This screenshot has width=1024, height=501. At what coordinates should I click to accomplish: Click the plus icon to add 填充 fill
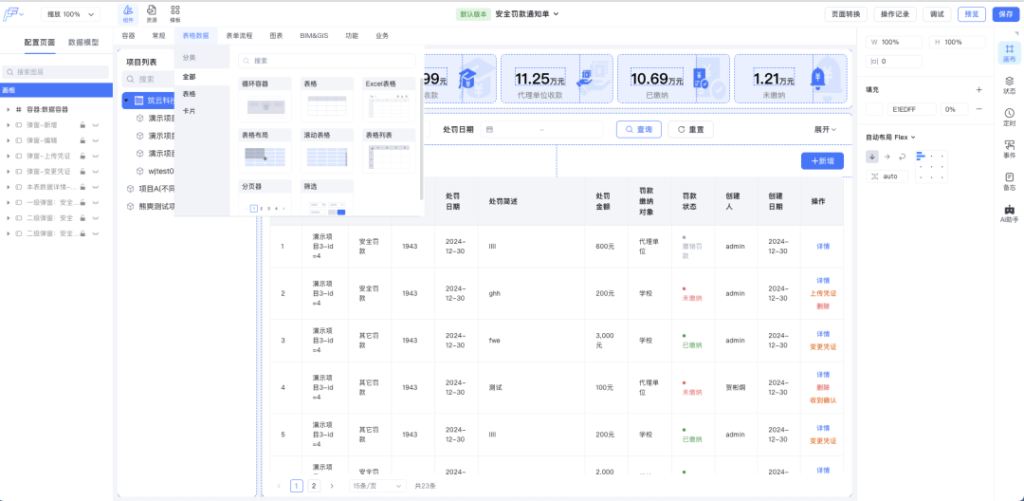pyautogui.click(x=978, y=90)
